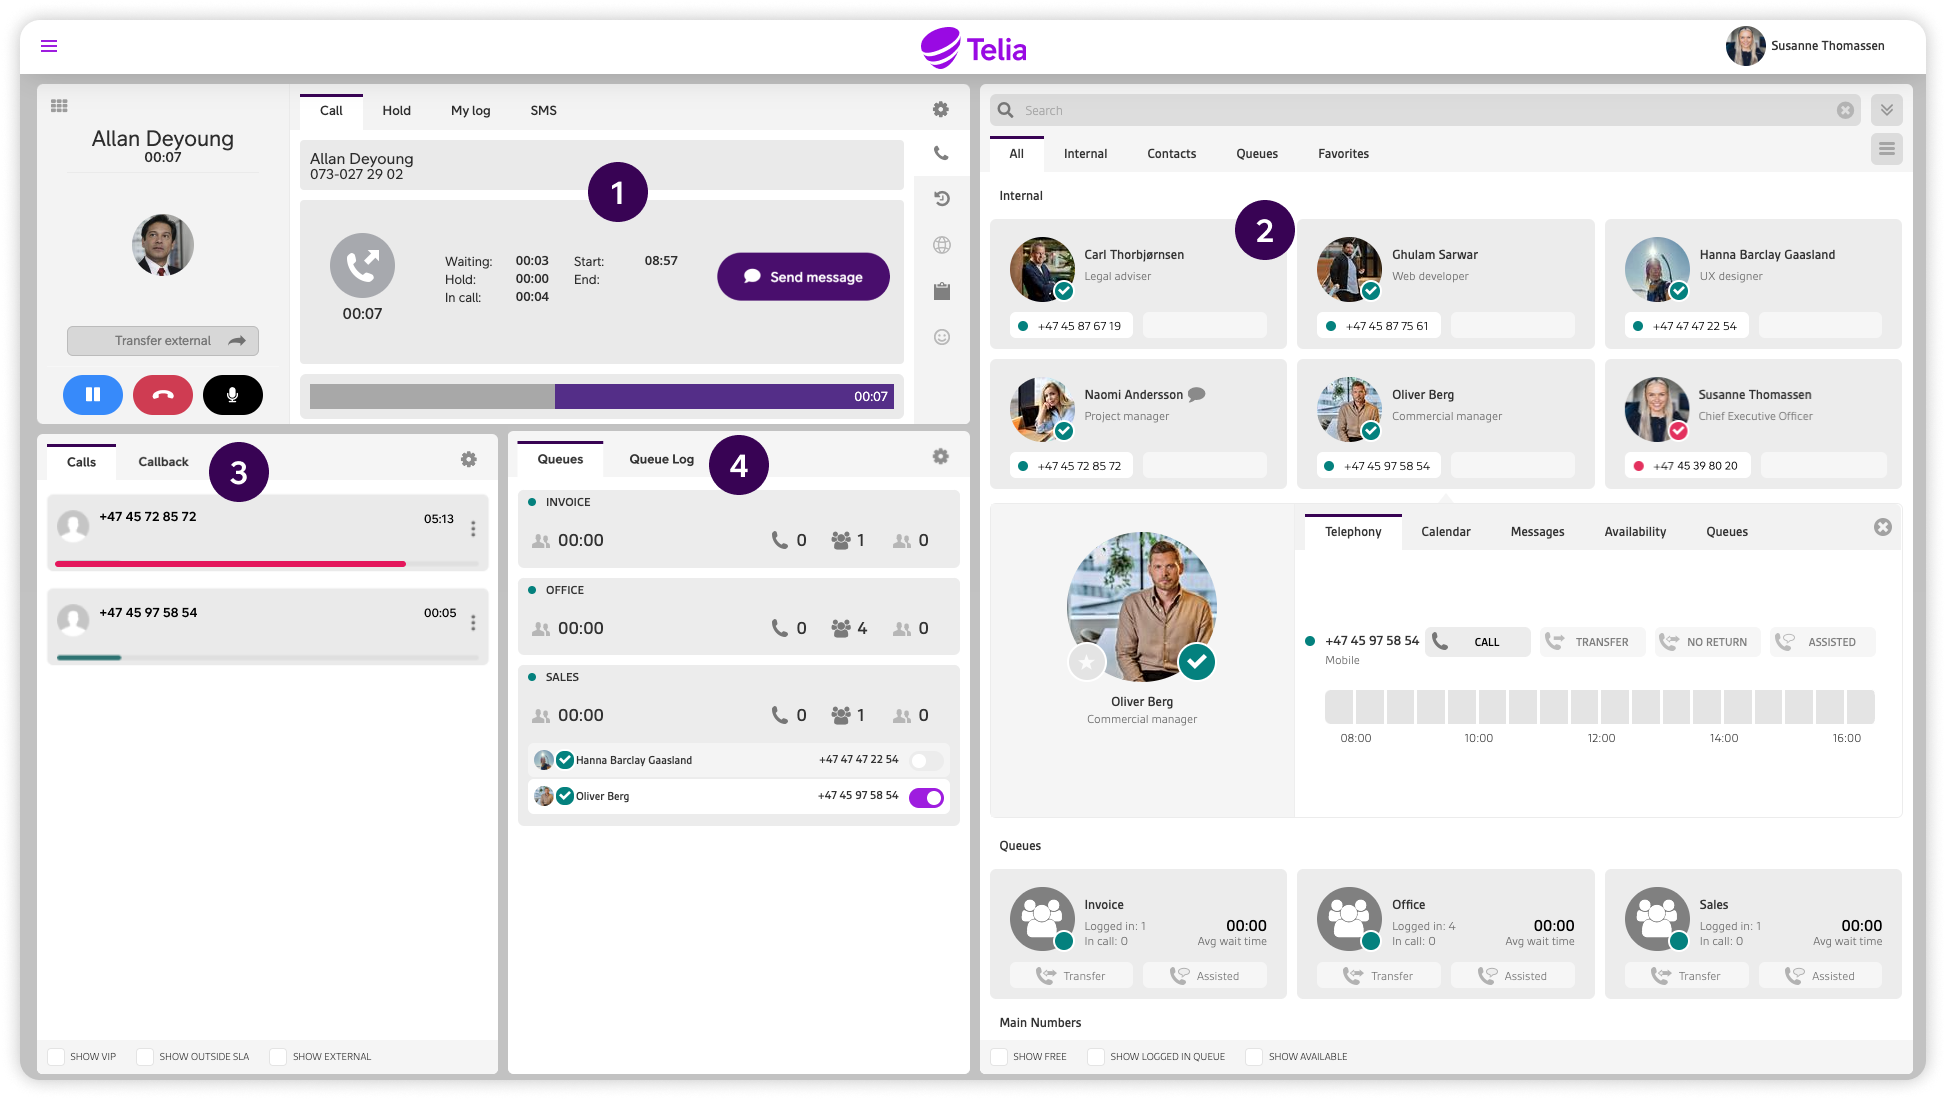Mute the microphone
The height and width of the screenshot is (1100, 1946).
pos(233,395)
